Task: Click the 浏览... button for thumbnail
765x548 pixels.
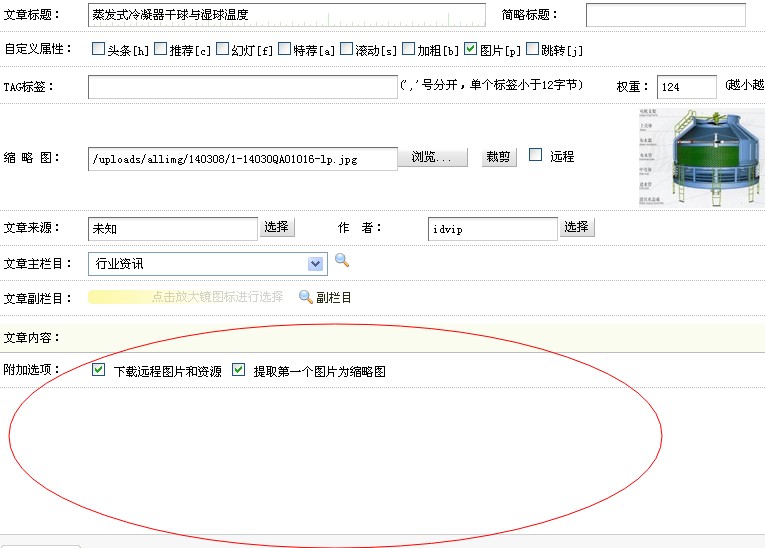Action: tap(432, 157)
